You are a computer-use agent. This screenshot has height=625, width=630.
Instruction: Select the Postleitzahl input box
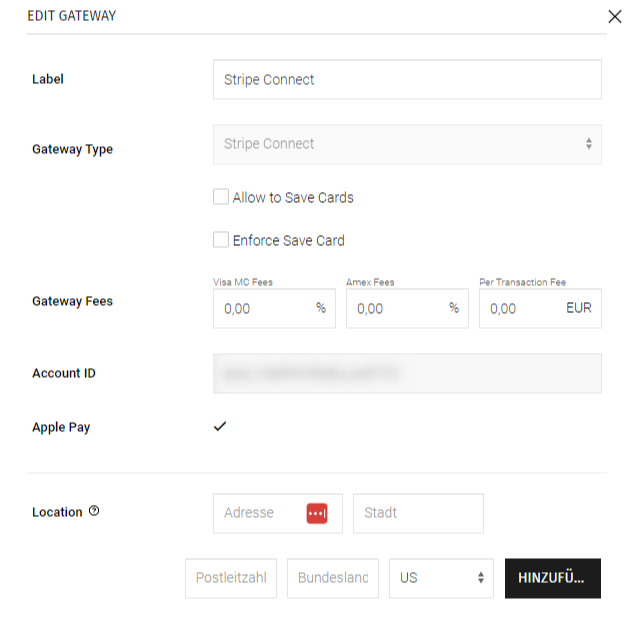click(x=231, y=578)
